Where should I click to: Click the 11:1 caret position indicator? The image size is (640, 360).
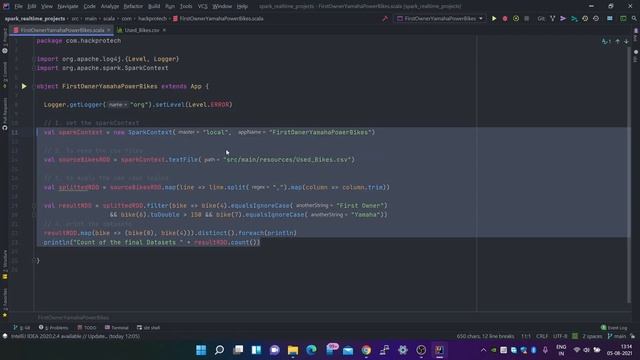[x=526, y=336]
